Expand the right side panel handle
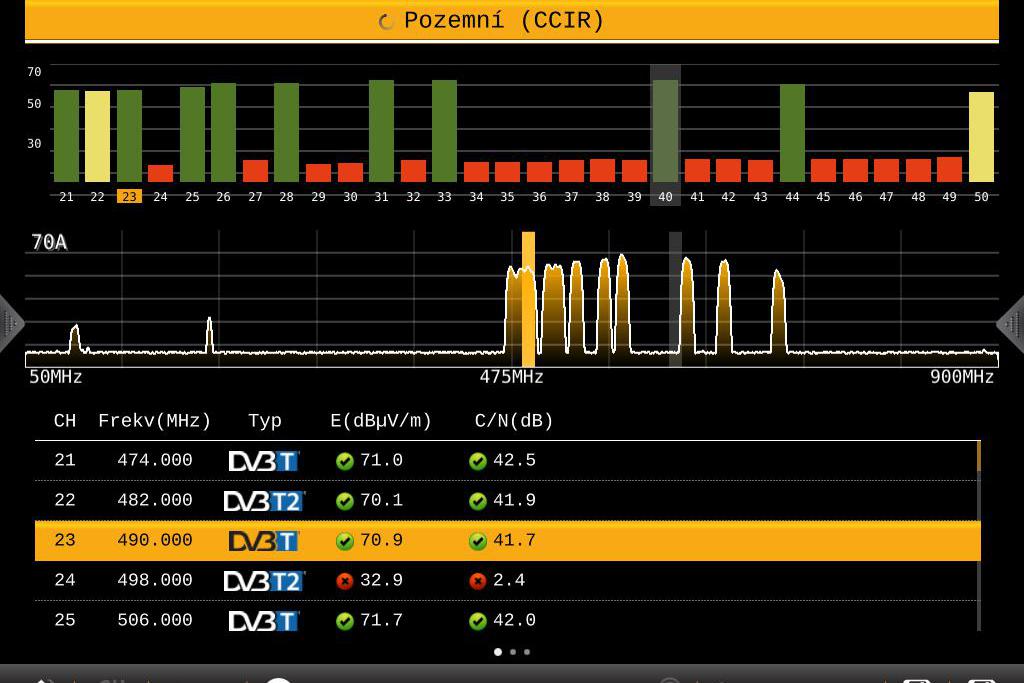The height and width of the screenshot is (683, 1024). (x=1013, y=323)
